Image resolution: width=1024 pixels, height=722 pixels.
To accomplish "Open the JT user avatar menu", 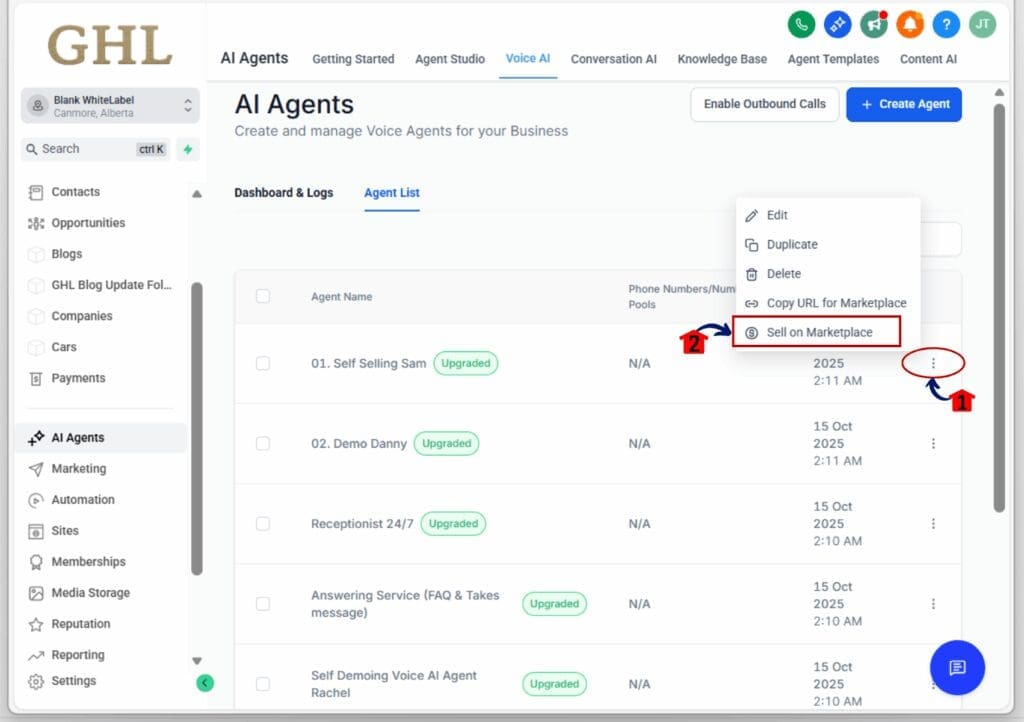I will point(982,25).
